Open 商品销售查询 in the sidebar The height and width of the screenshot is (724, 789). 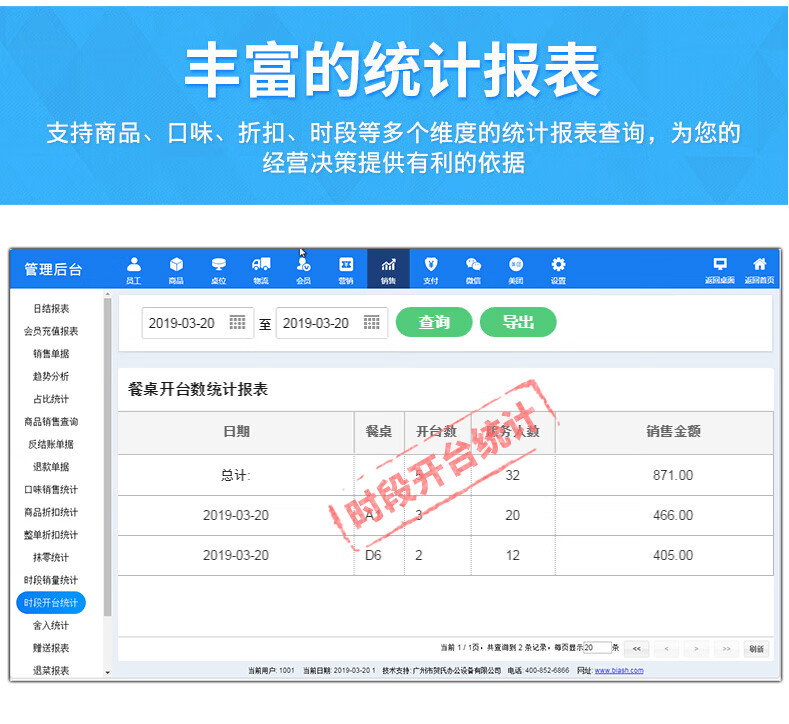(x=51, y=422)
